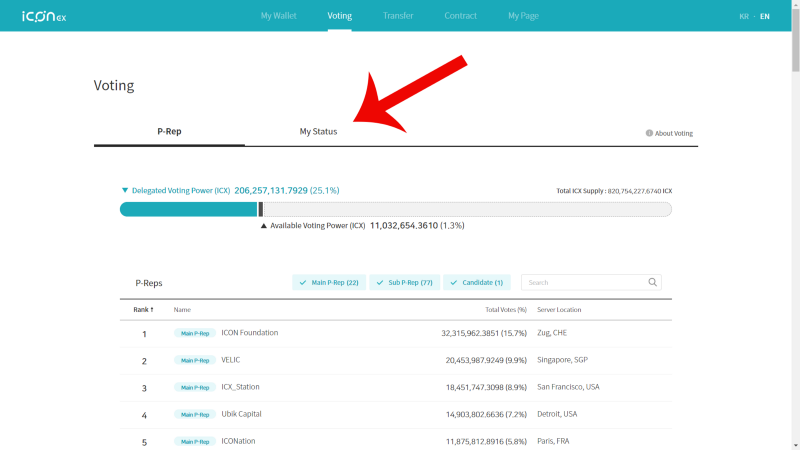Screen dimensions: 800x450
Task: Open the Contract menu
Action: coord(460,16)
